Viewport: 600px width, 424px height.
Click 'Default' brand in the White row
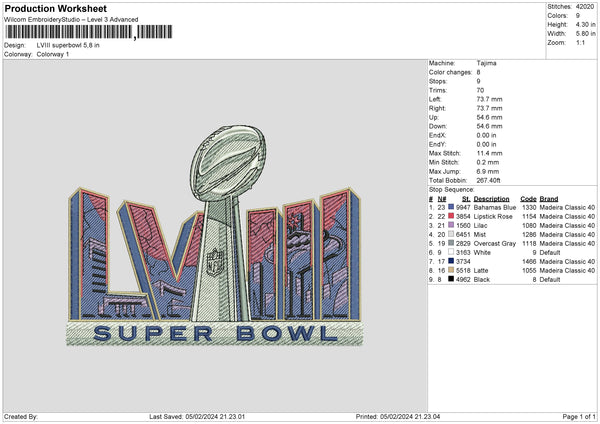click(550, 253)
